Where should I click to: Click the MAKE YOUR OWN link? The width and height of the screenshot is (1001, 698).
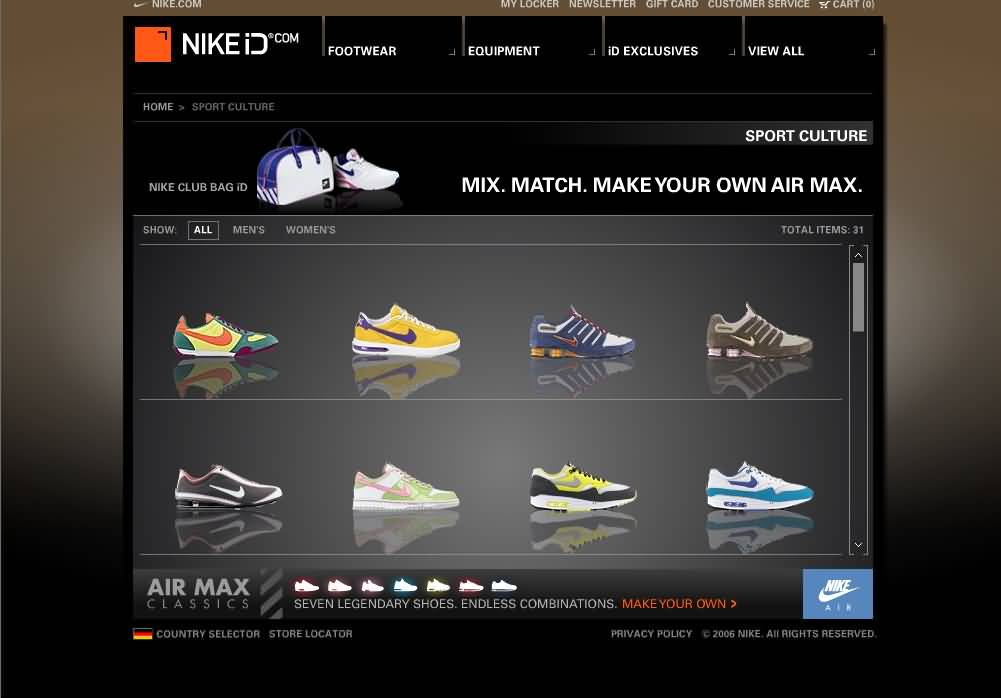point(678,604)
